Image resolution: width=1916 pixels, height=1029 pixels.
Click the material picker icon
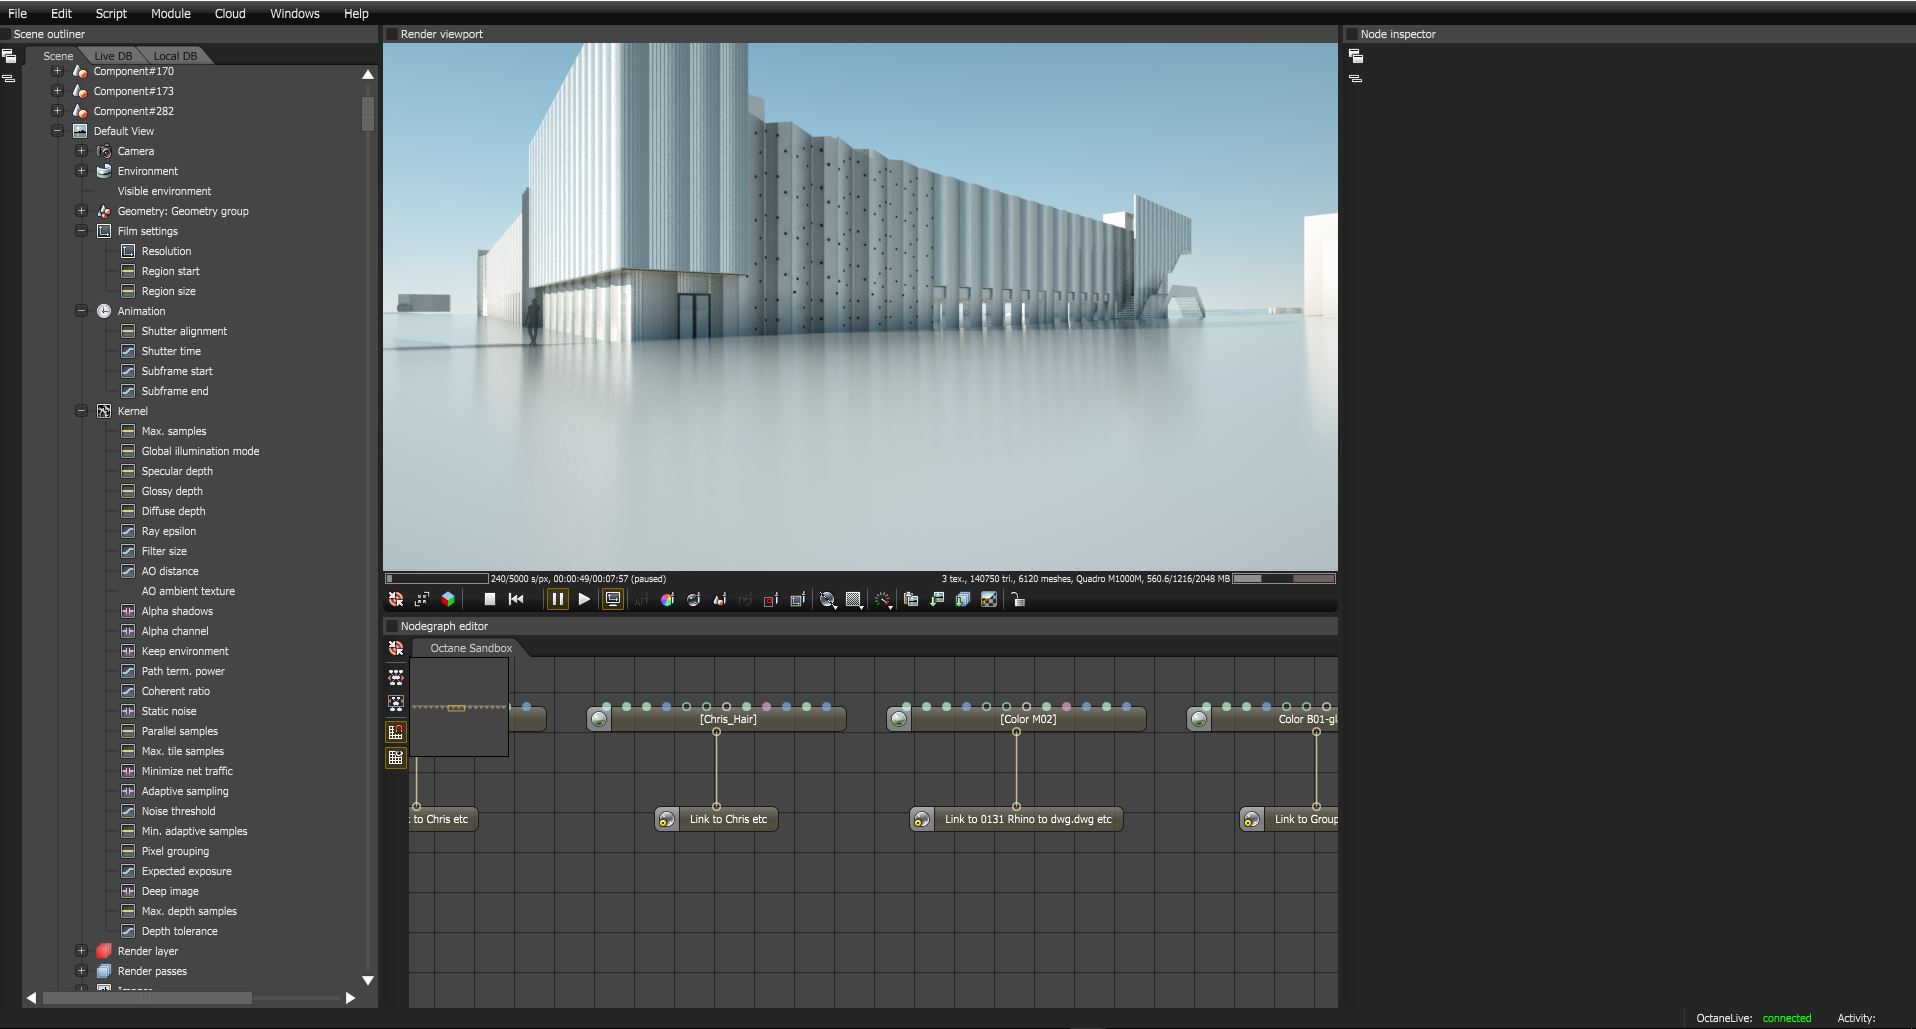pyautogui.click(x=693, y=600)
